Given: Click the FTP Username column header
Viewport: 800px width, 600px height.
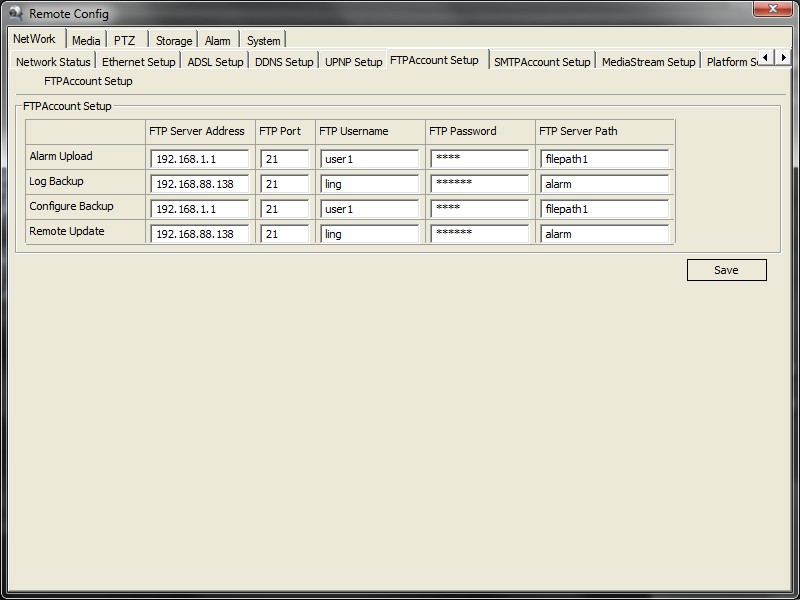Looking at the screenshot, I should tap(354, 131).
